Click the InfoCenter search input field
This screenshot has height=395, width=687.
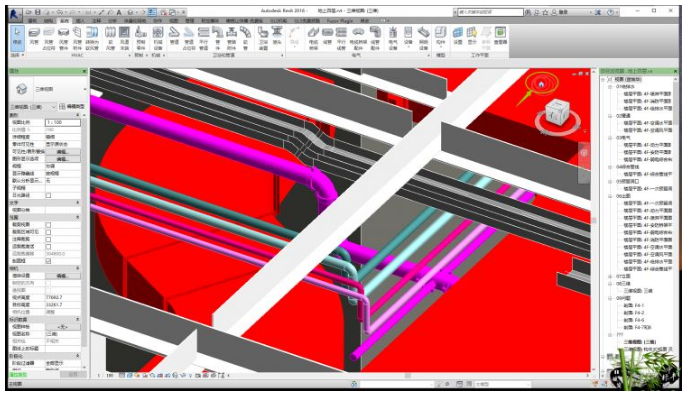pyautogui.click(x=490, y=12)
